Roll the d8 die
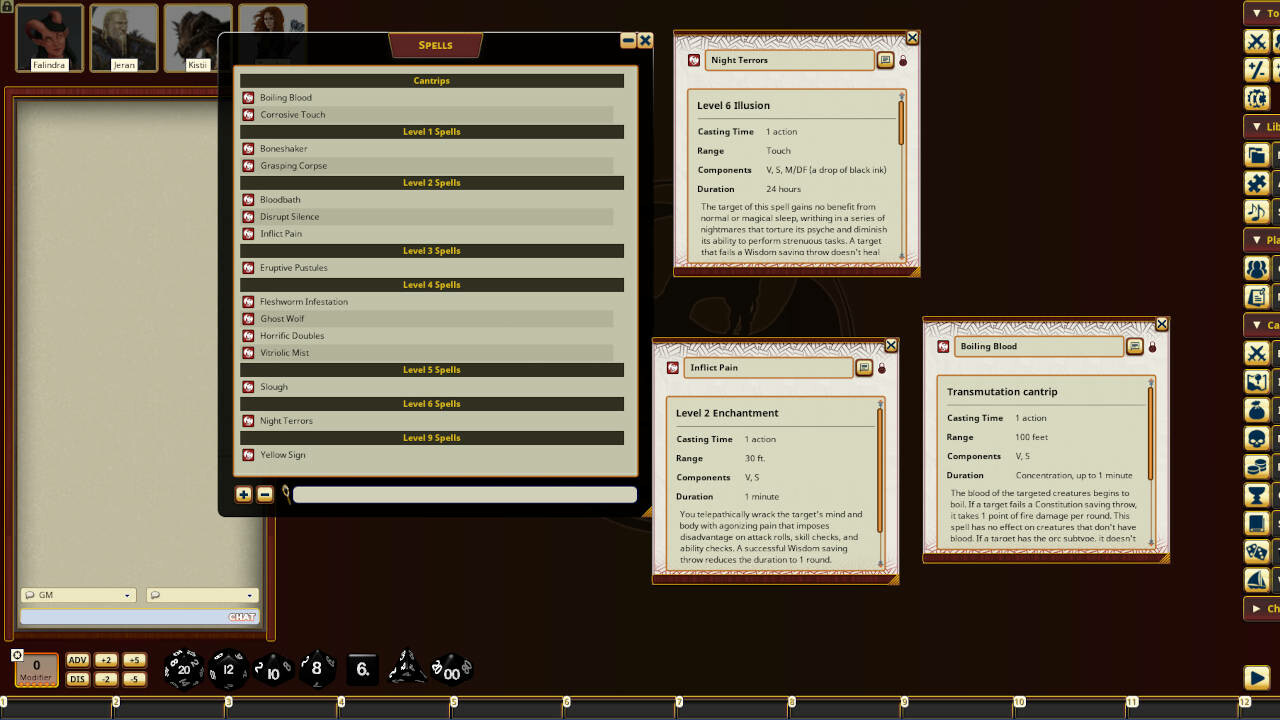Image resolution: width=1280 pixels, height=720 pixels. [x=318, y=668]
